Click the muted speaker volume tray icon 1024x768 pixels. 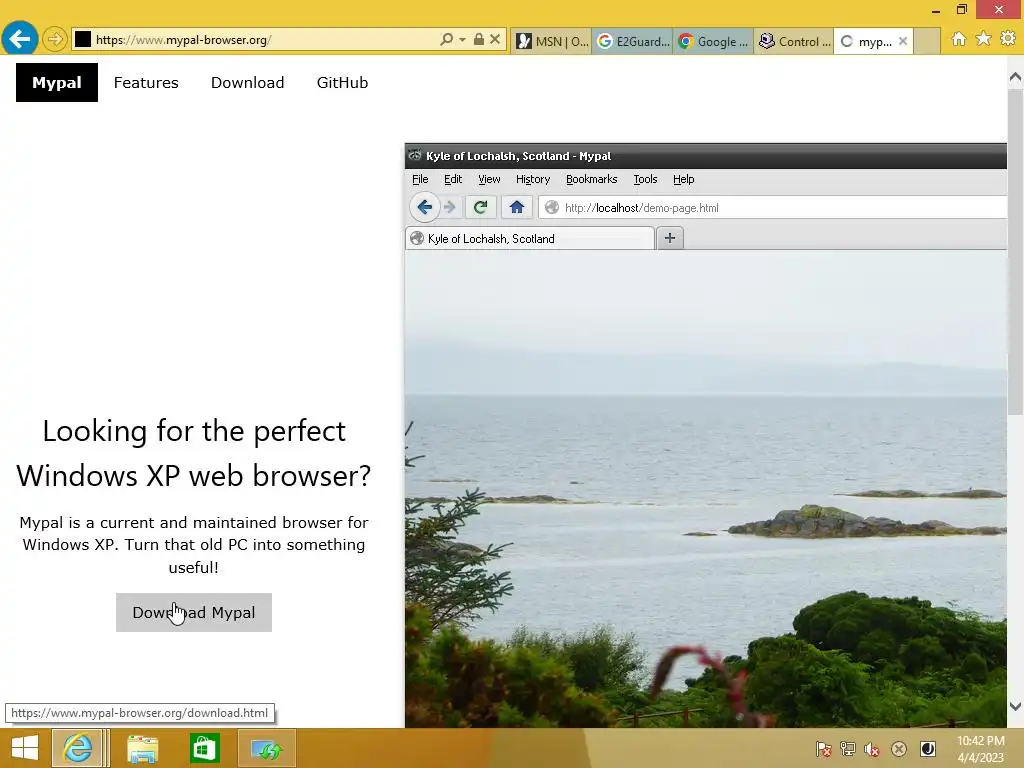tap(872, 749)
